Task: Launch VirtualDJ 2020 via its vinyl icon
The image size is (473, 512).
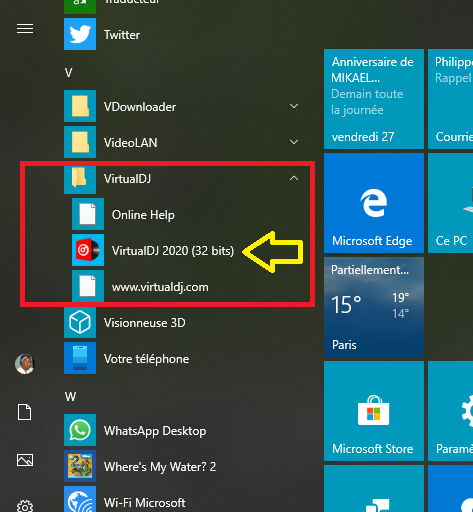Action: pos(88,250)
